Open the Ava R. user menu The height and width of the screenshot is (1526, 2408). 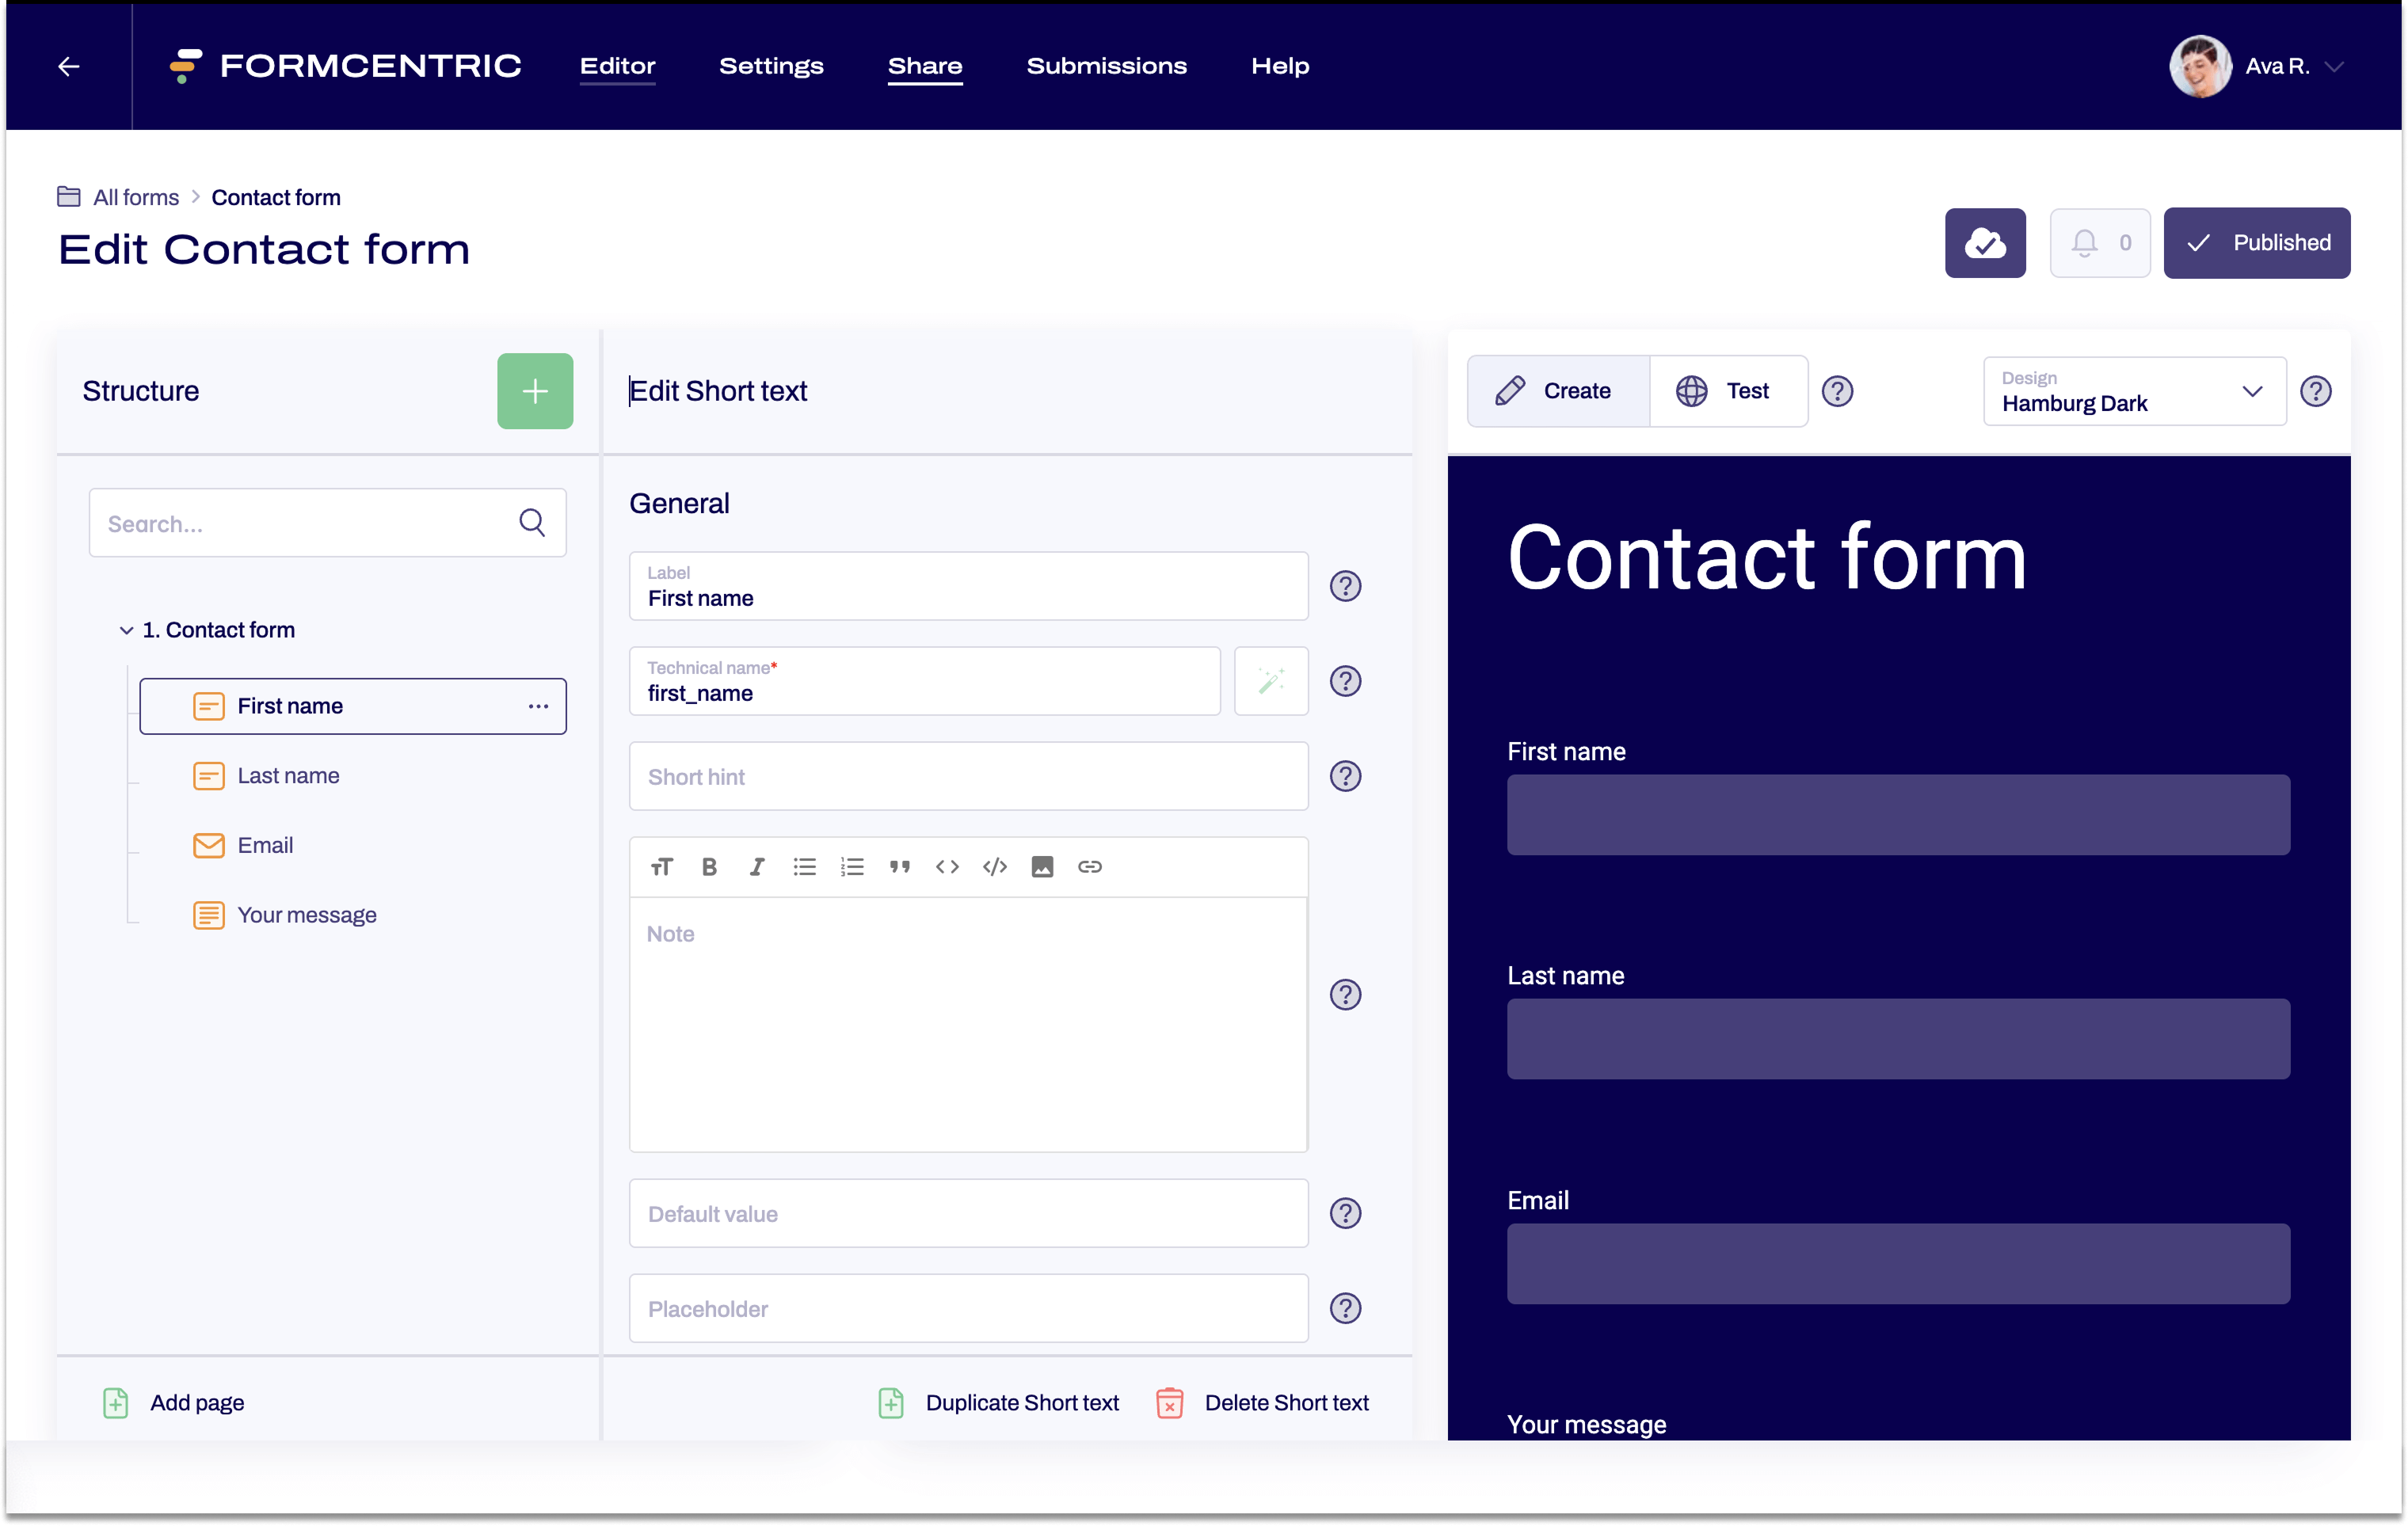pyautogui.click(x=2256, y=66)
